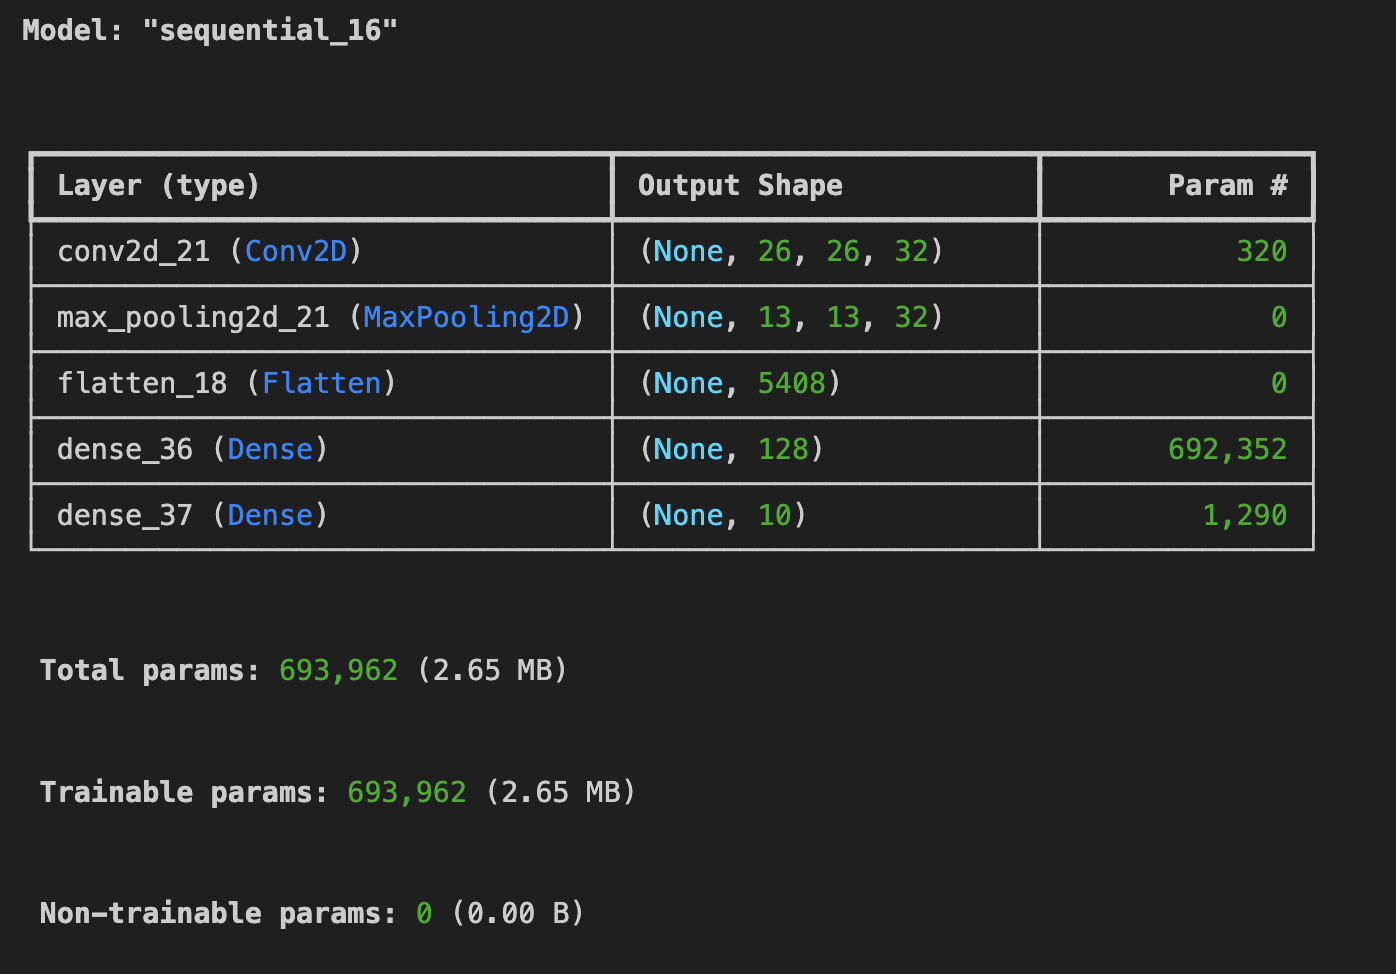The image size is (1396, 974).
Task: Click the param count 1,290
Action: [1245, 515]
